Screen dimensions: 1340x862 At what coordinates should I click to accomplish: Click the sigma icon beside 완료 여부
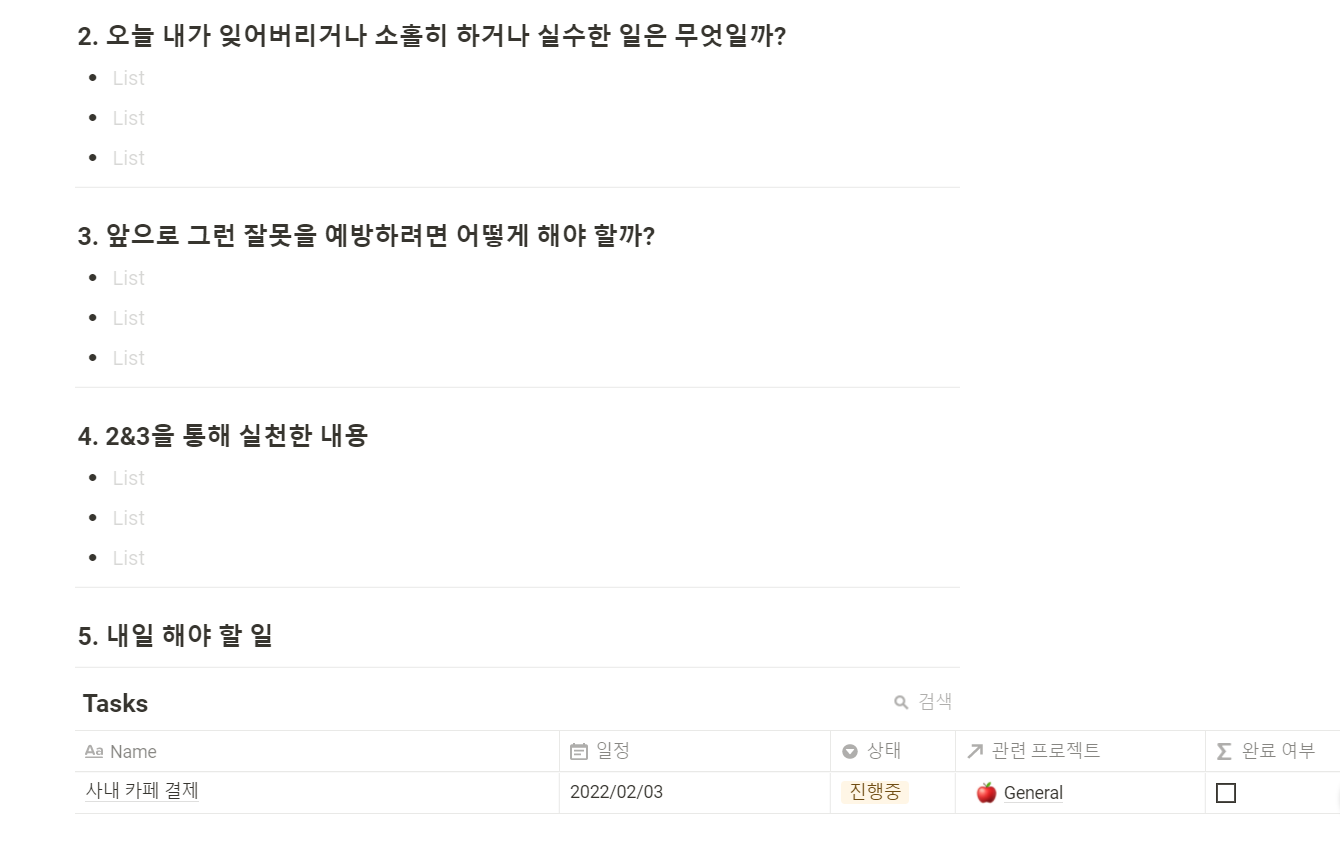coord(1225,752)
